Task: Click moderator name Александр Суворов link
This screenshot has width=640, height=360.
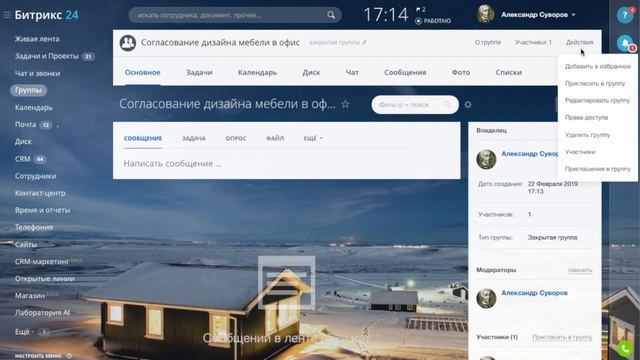Action: [534, 293]
